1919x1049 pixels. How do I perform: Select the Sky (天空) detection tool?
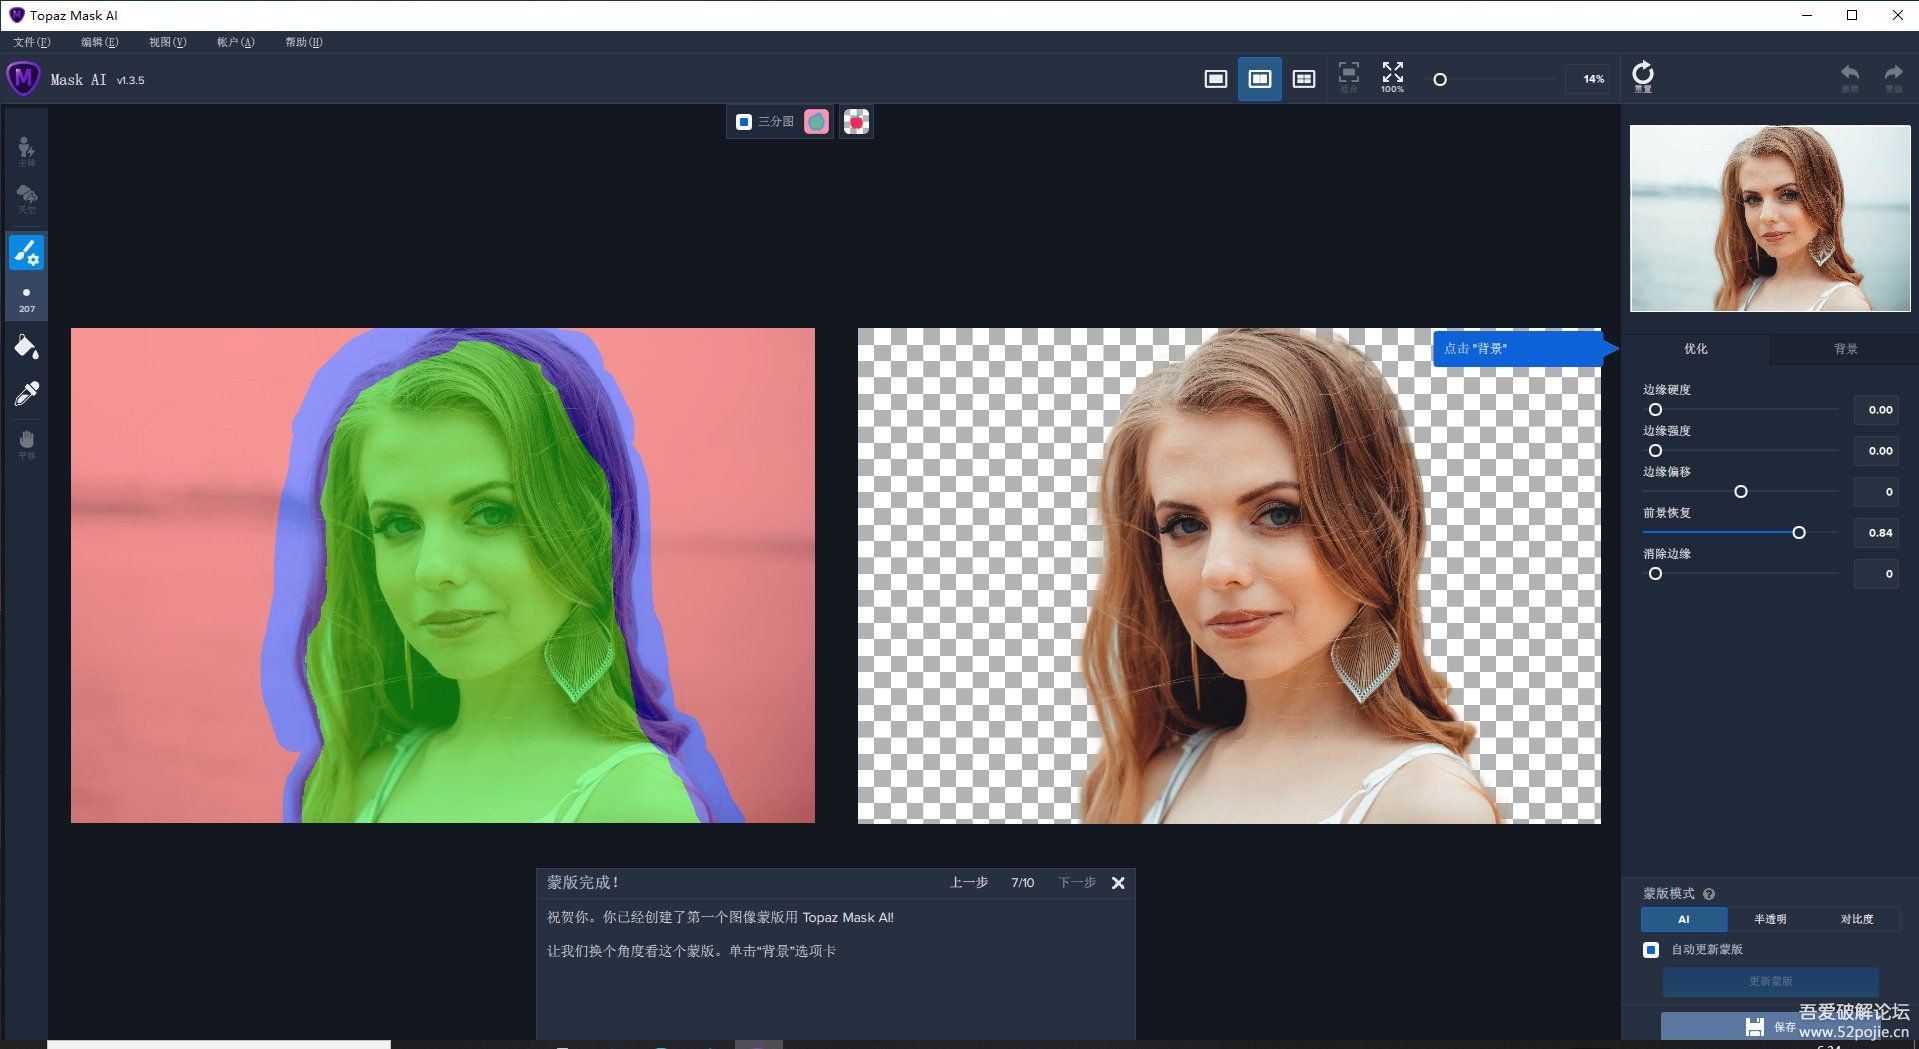click(26, 198)
